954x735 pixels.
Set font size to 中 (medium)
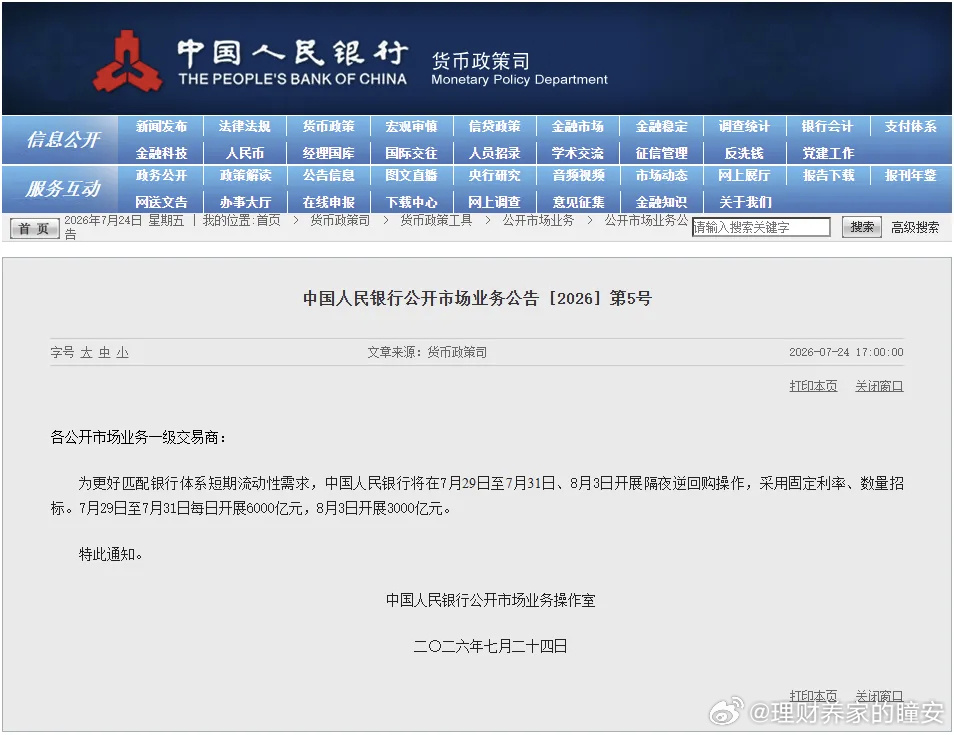105,353
